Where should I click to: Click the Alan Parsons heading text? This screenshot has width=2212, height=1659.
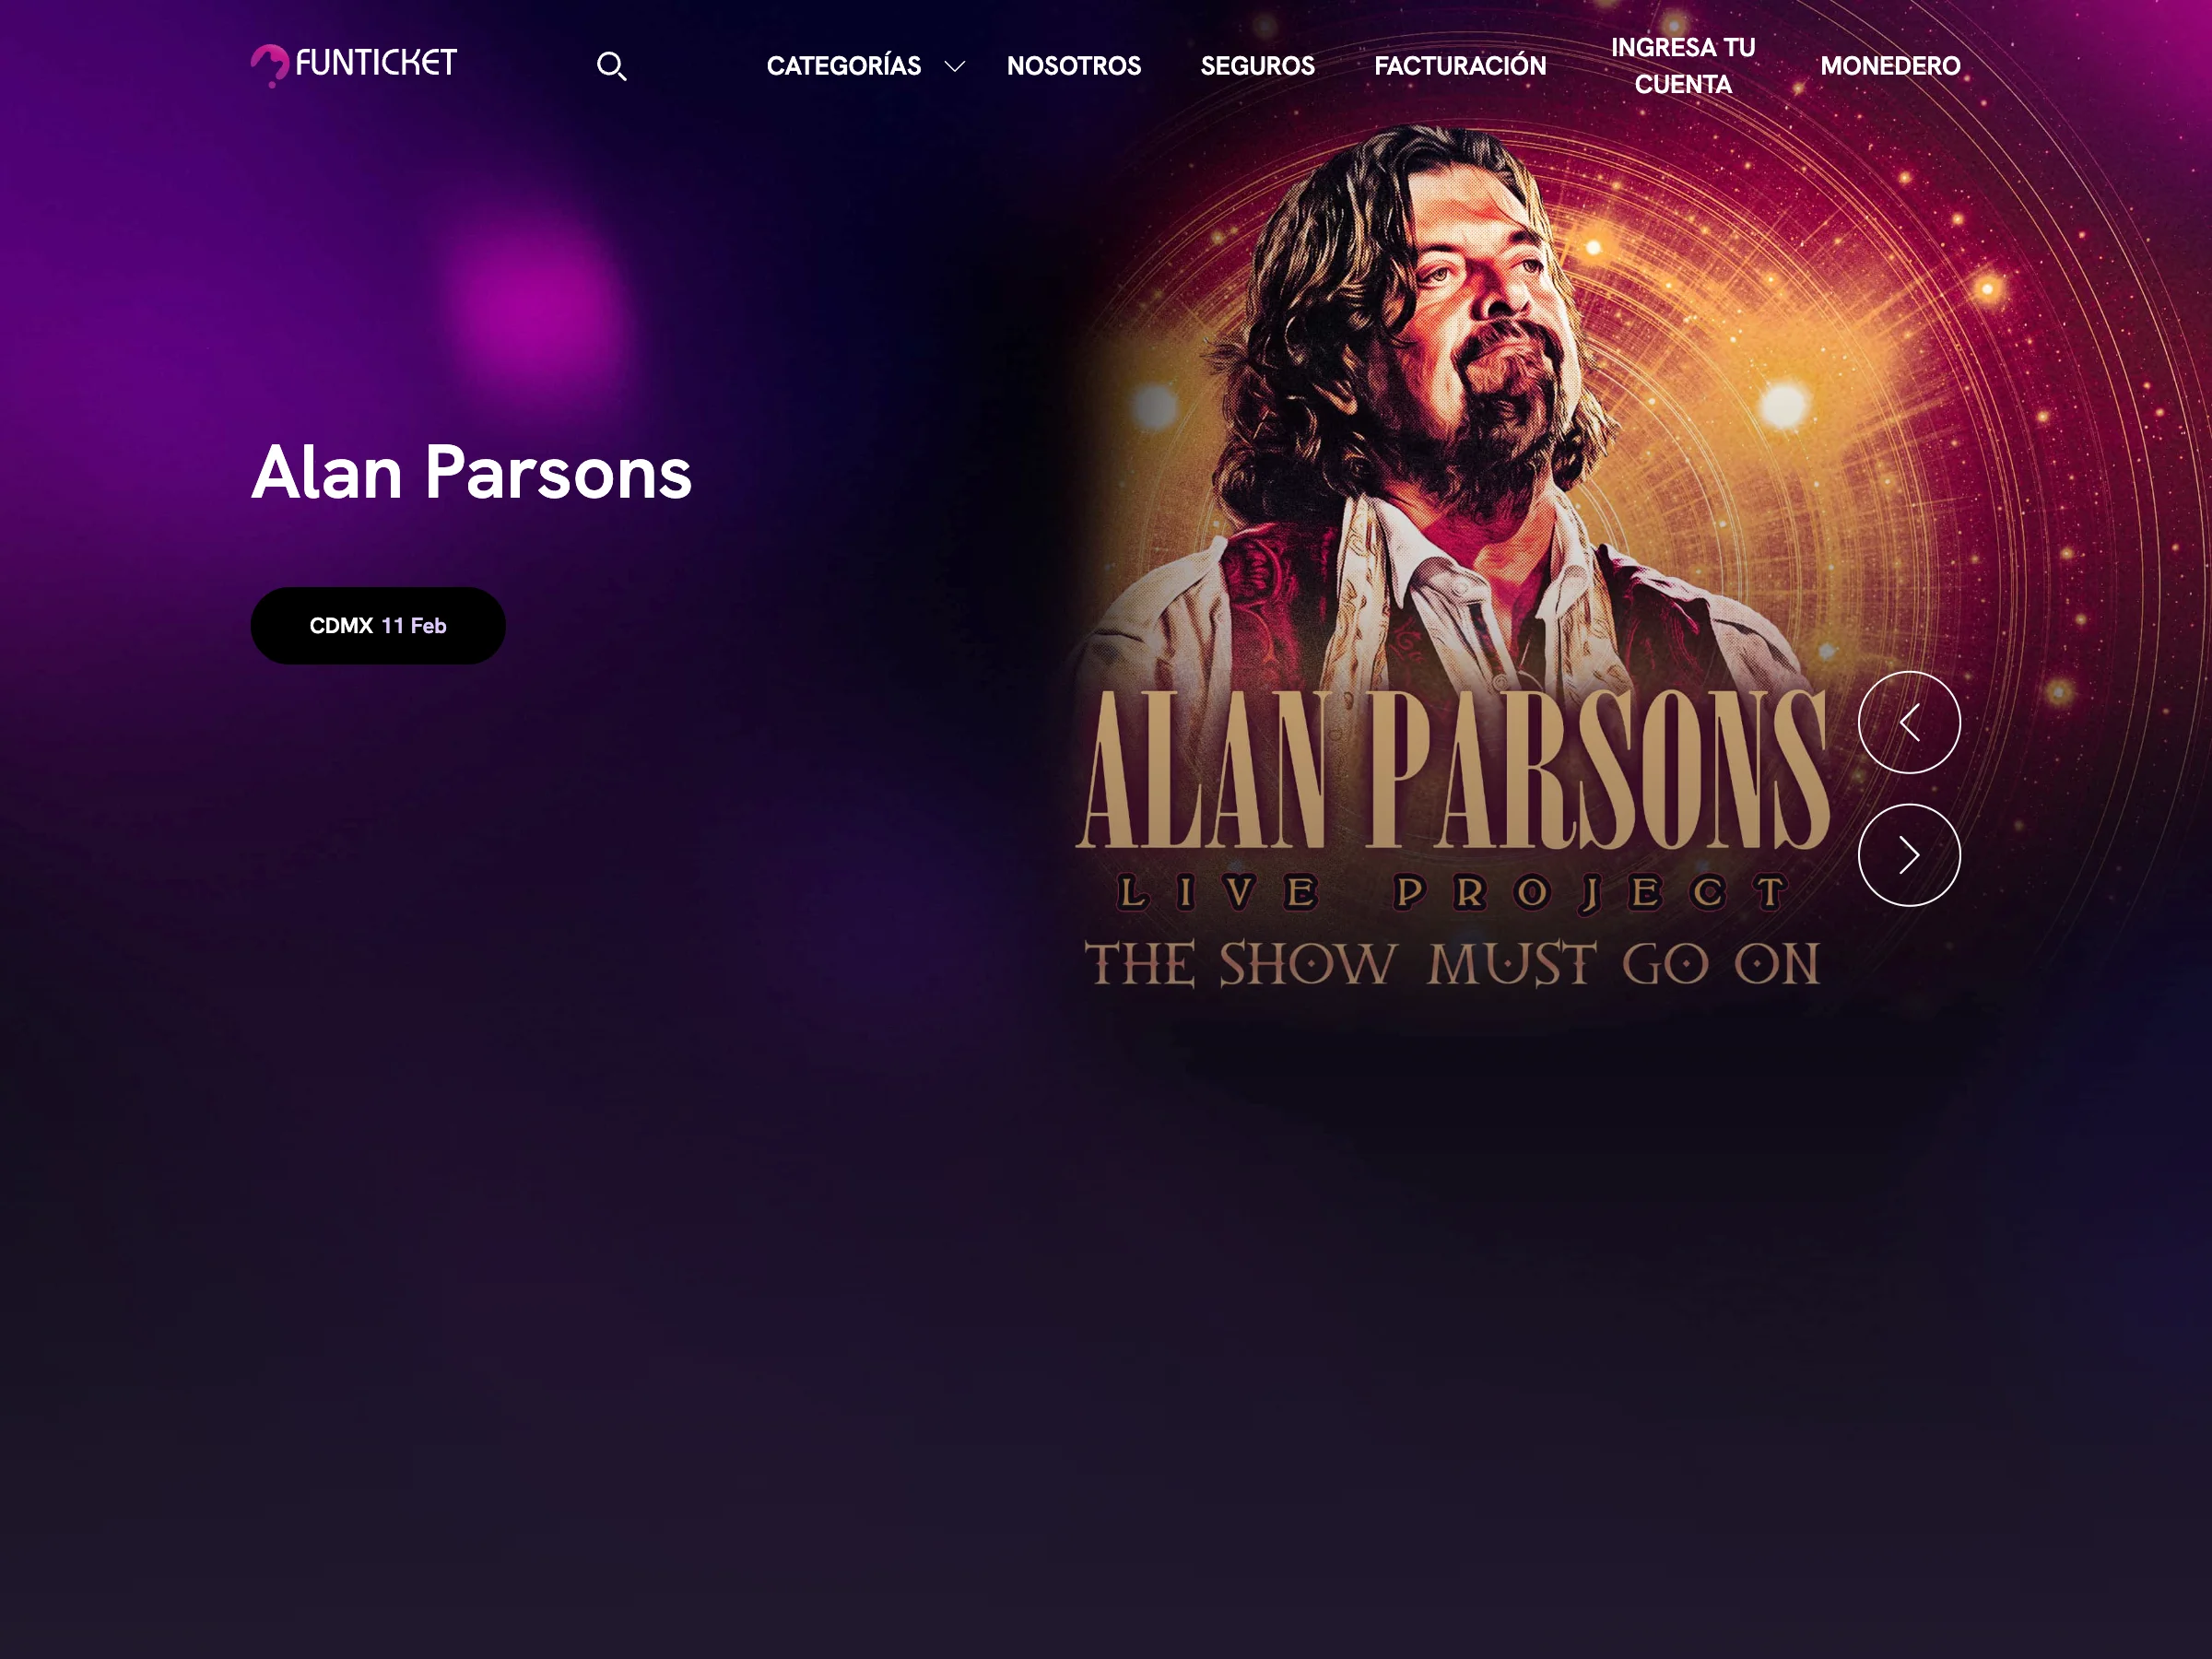click(x=471, y=472)
